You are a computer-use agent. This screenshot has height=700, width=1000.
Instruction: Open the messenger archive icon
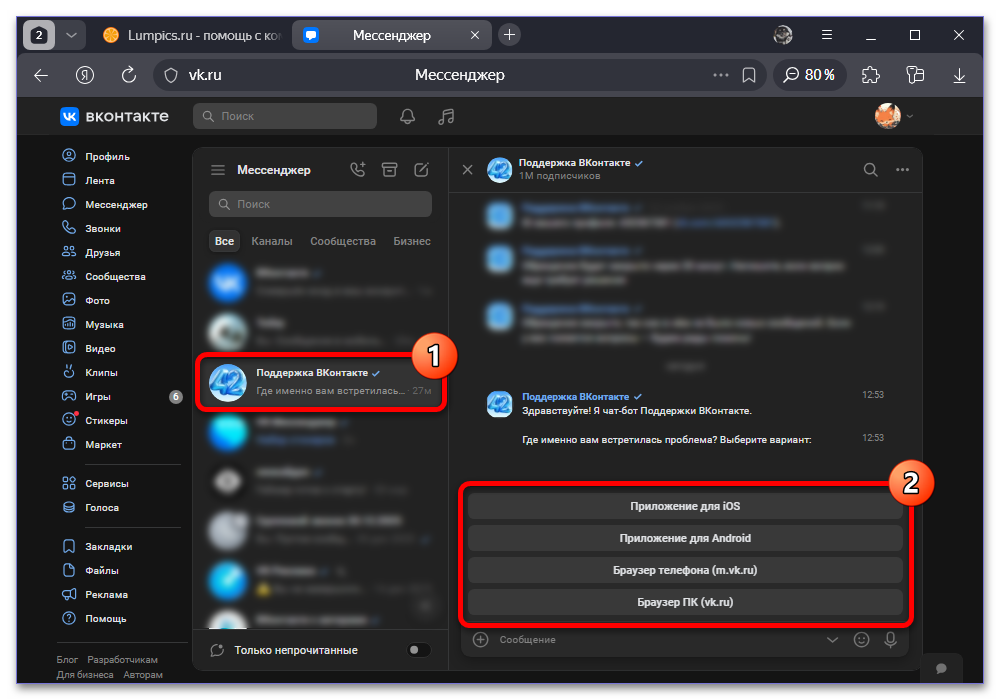coord(390,170)
